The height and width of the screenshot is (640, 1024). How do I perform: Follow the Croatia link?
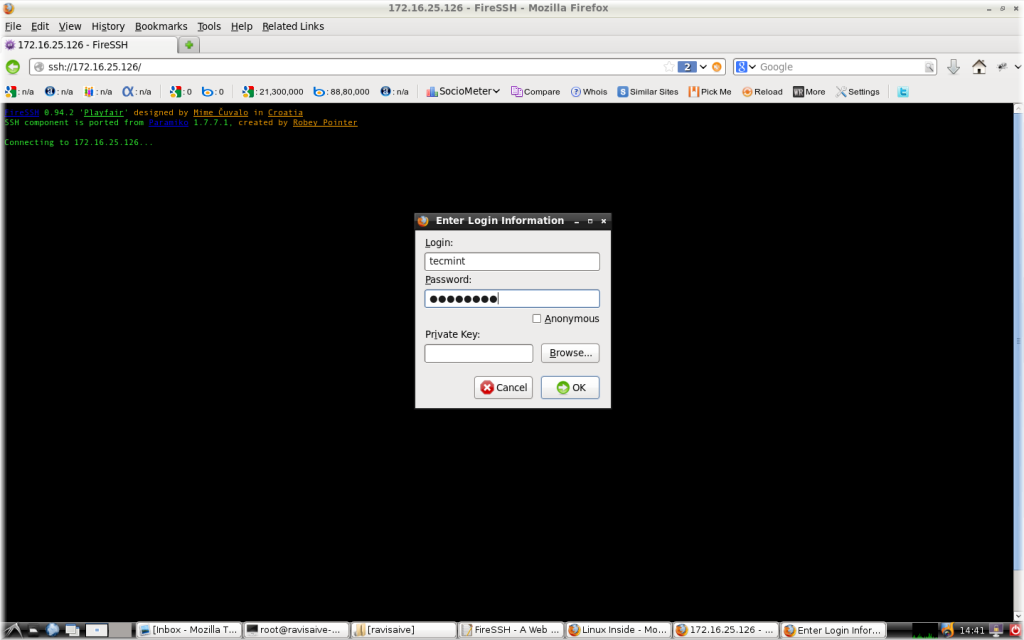point(285,112)
